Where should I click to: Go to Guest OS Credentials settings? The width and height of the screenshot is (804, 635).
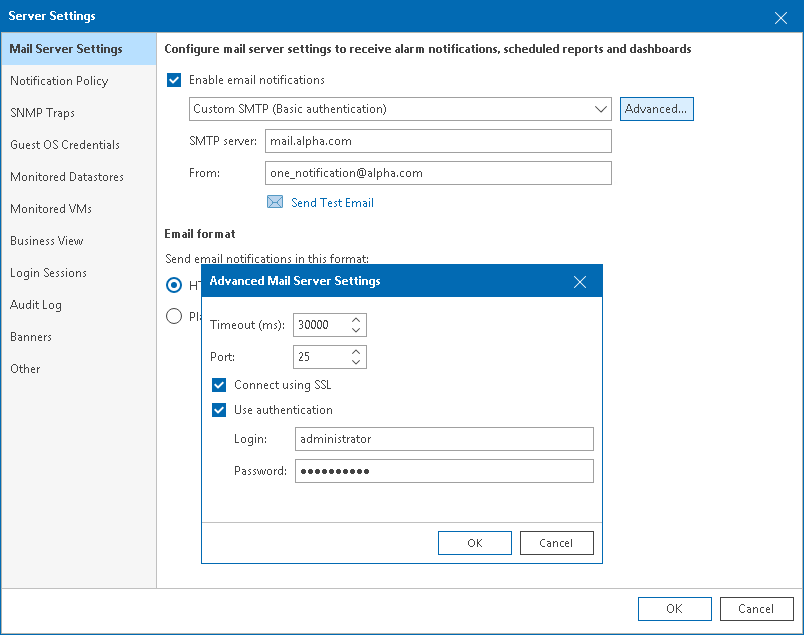(x=65, y=145)
